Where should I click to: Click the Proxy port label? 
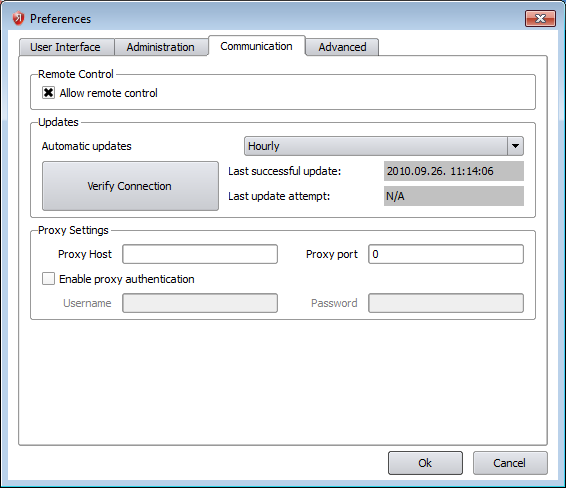pyautogui.click(x=332, y=254)
